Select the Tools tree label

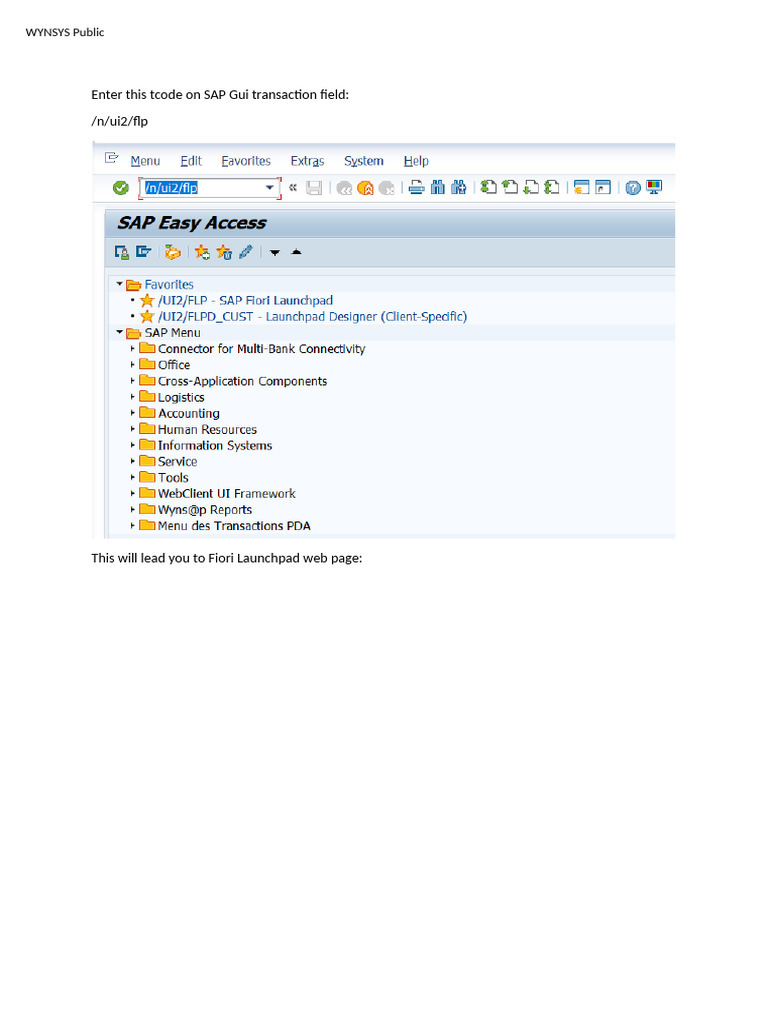(x=173, y=478)
